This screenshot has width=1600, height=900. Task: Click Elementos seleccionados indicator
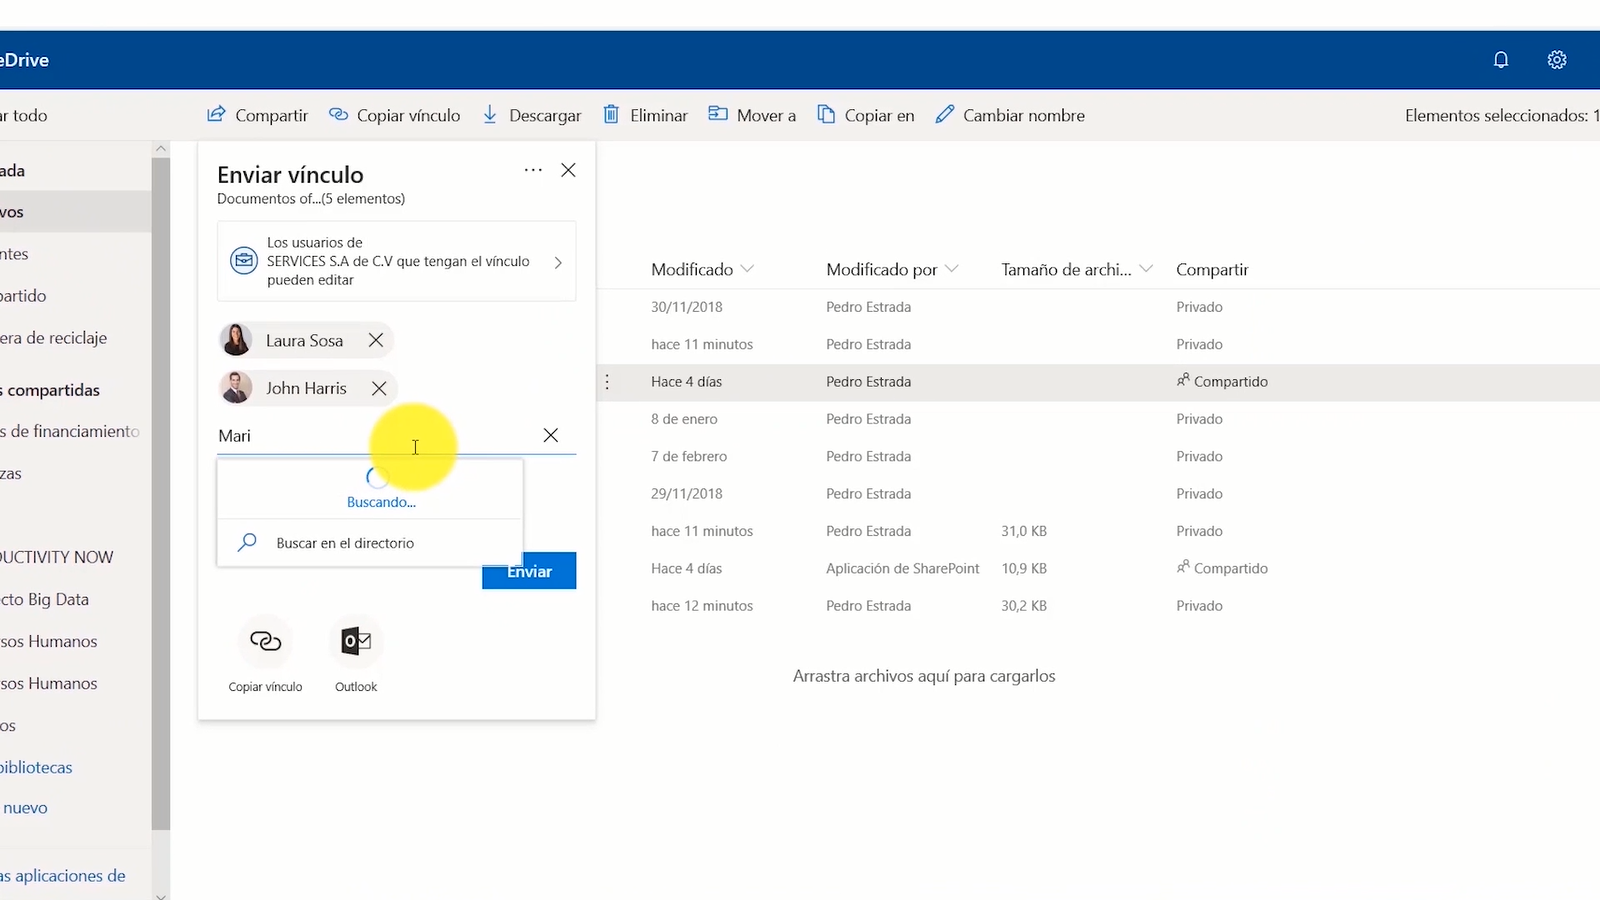[1502, 115]
